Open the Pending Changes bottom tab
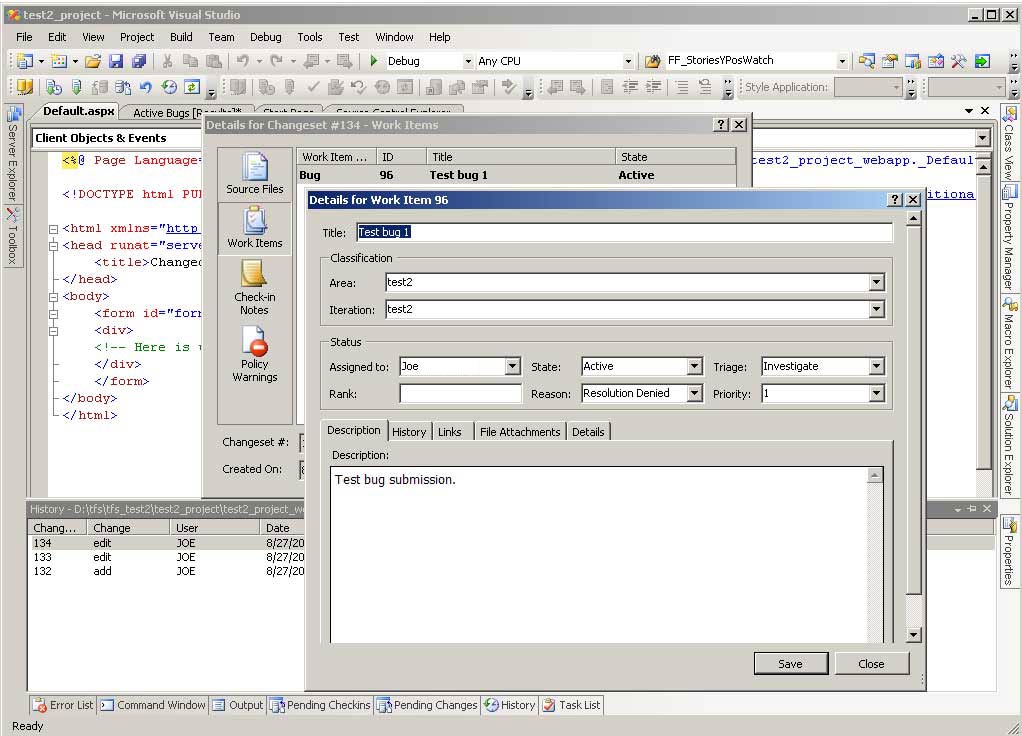This screenshot has height=736, width=1022. [428, 705]
